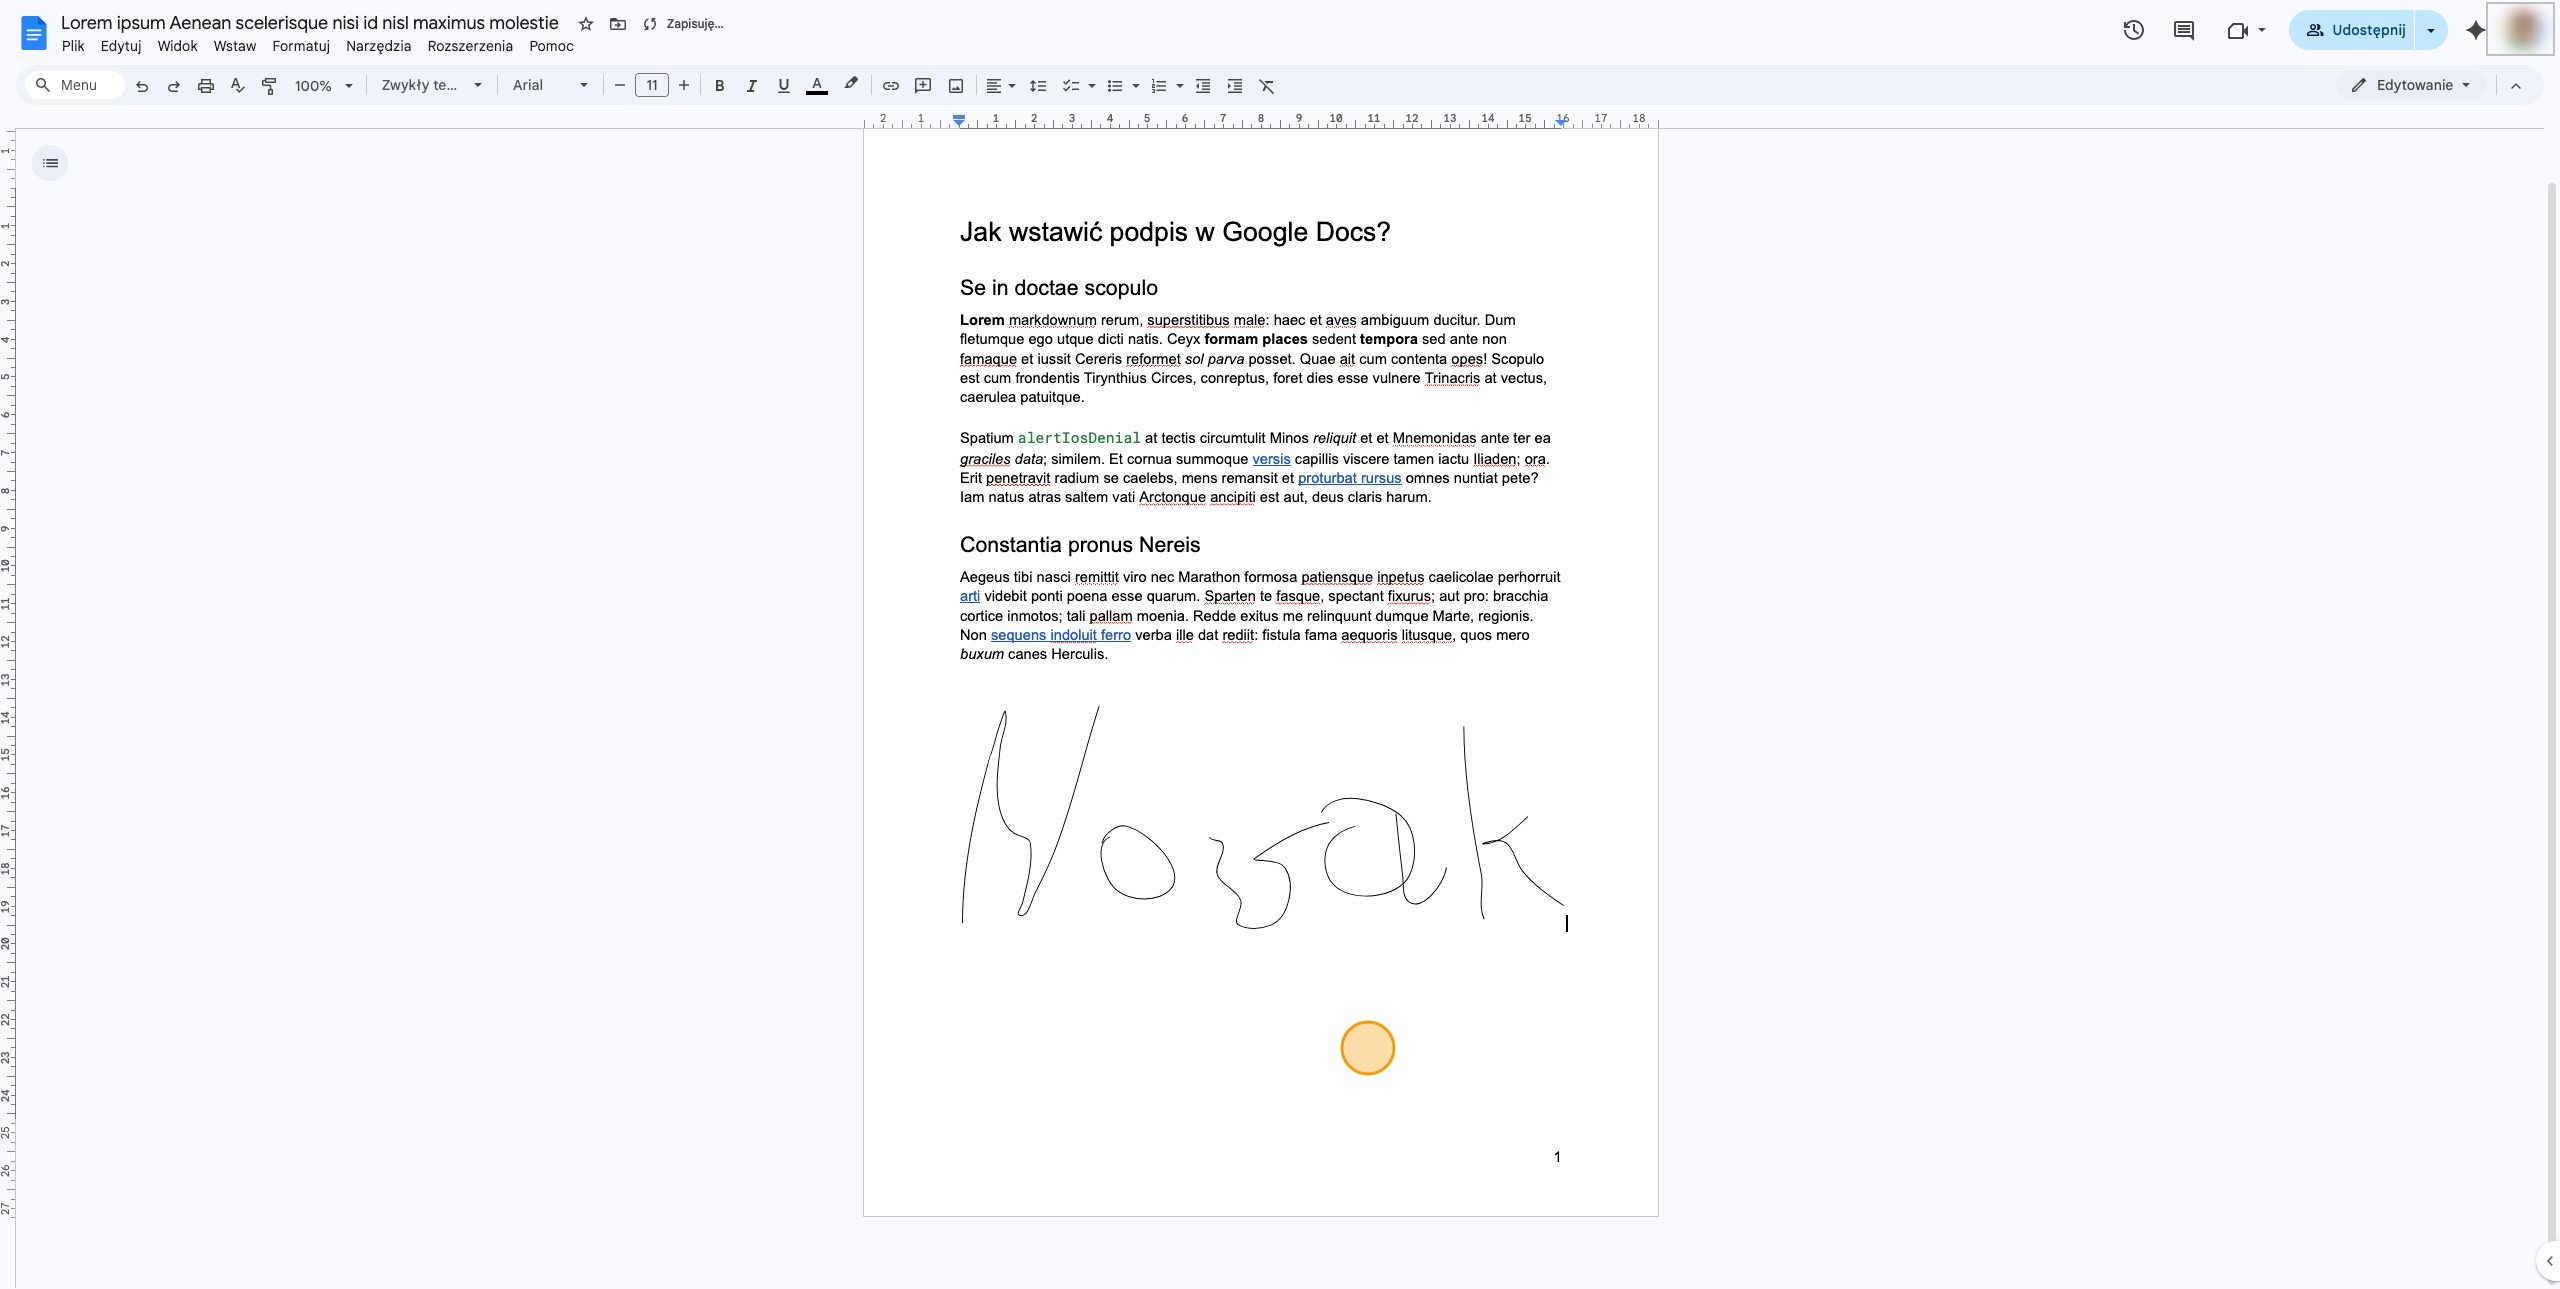
Task: Follow the 'proturbat rursus' hyperlink
Action: pyautogui.click(x=1349, y=478)
